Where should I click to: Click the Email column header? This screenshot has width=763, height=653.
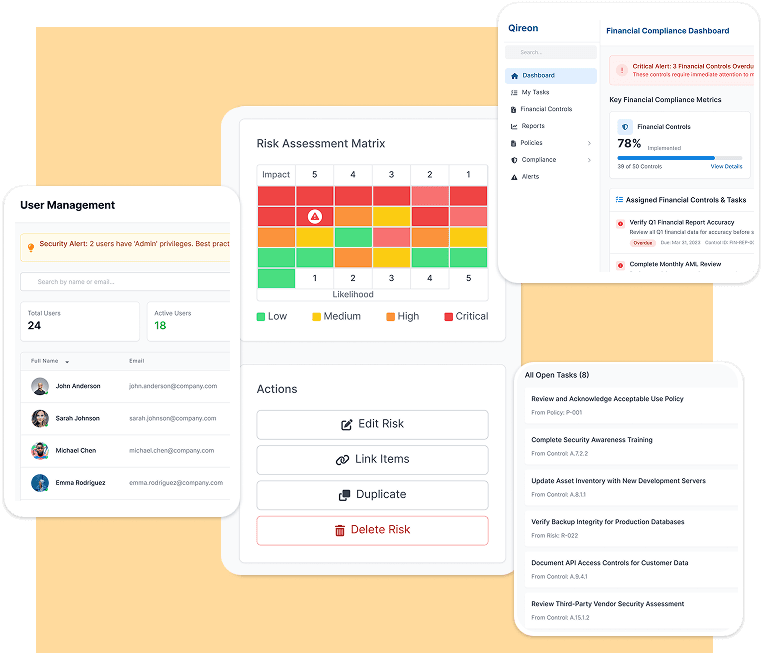coord(136,361)
